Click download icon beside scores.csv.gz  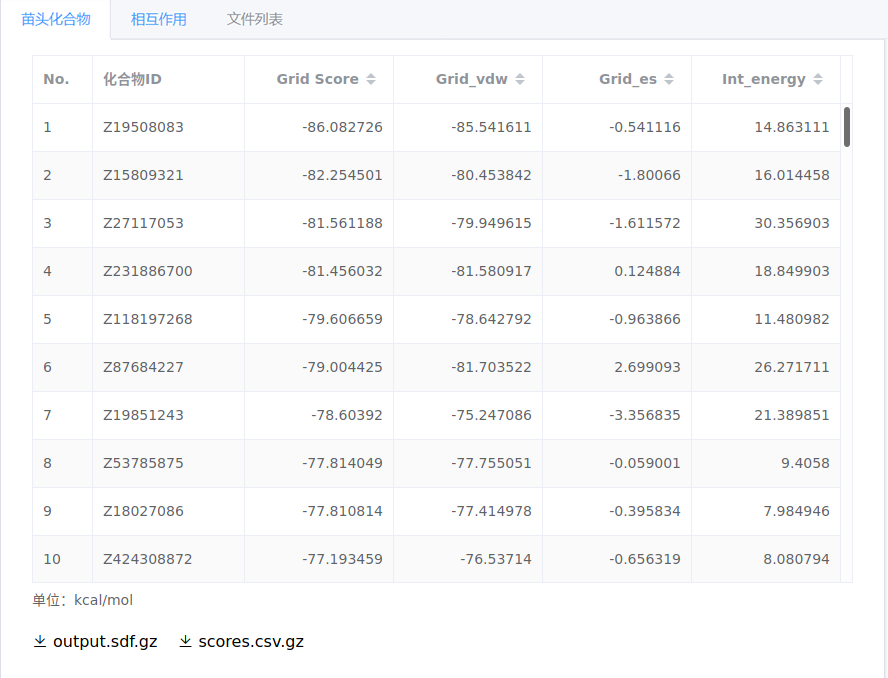(x=185, y=642)
